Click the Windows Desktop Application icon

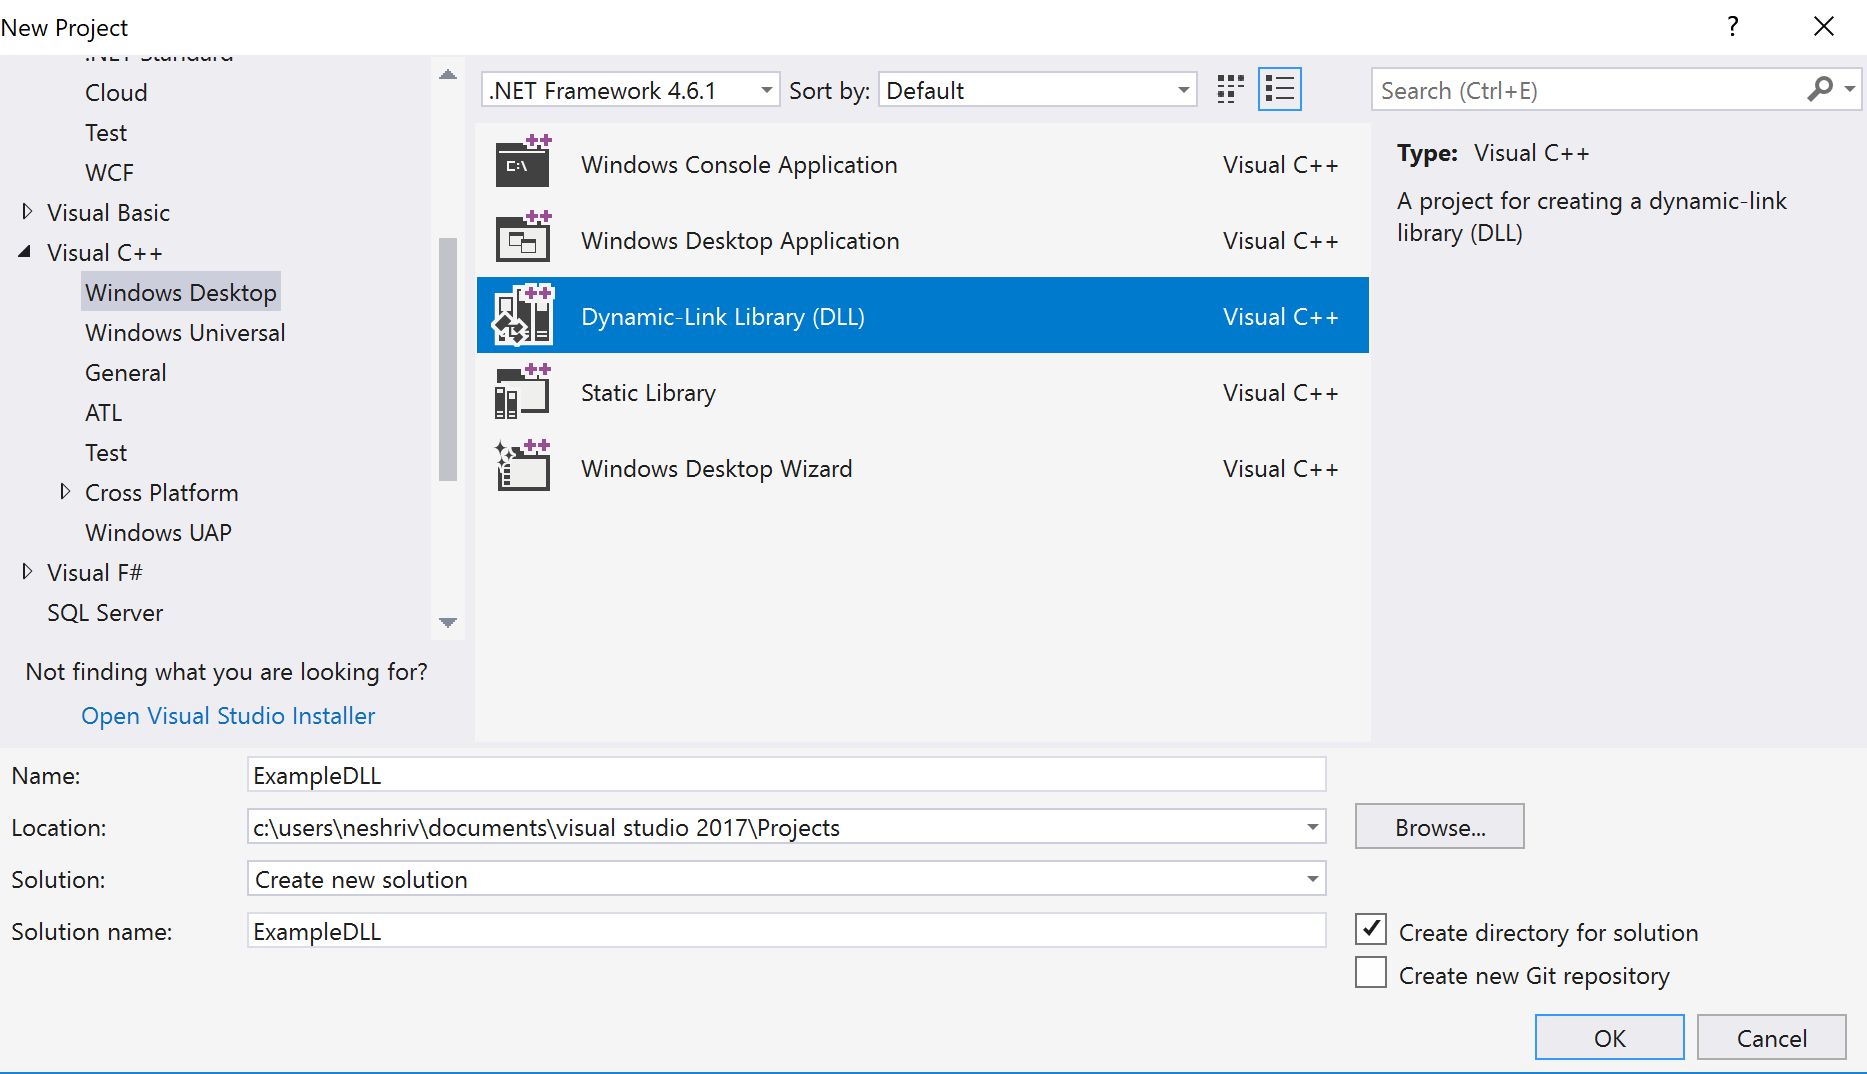(x=522, y=240)
